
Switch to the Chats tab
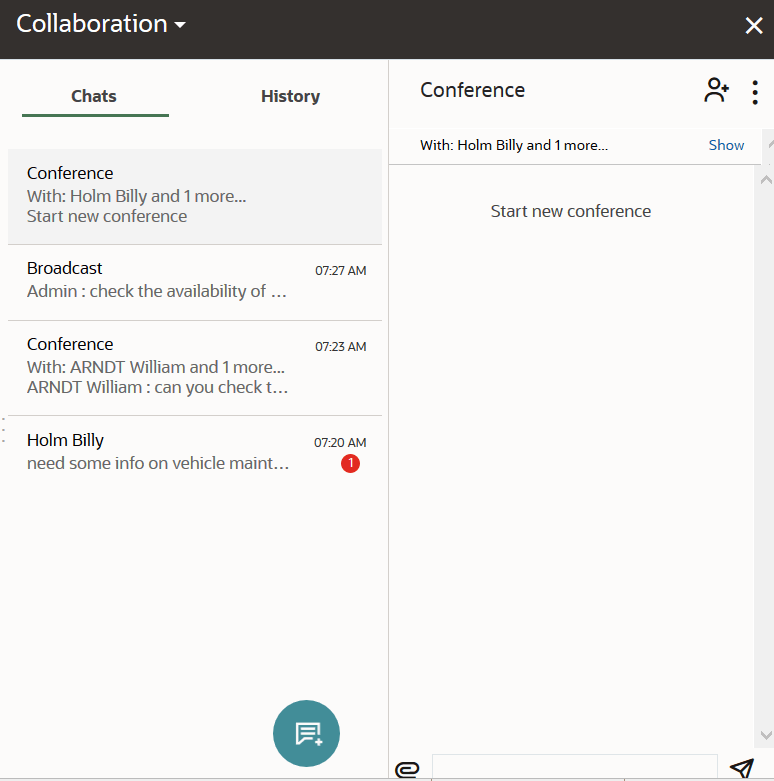(95, 96)
